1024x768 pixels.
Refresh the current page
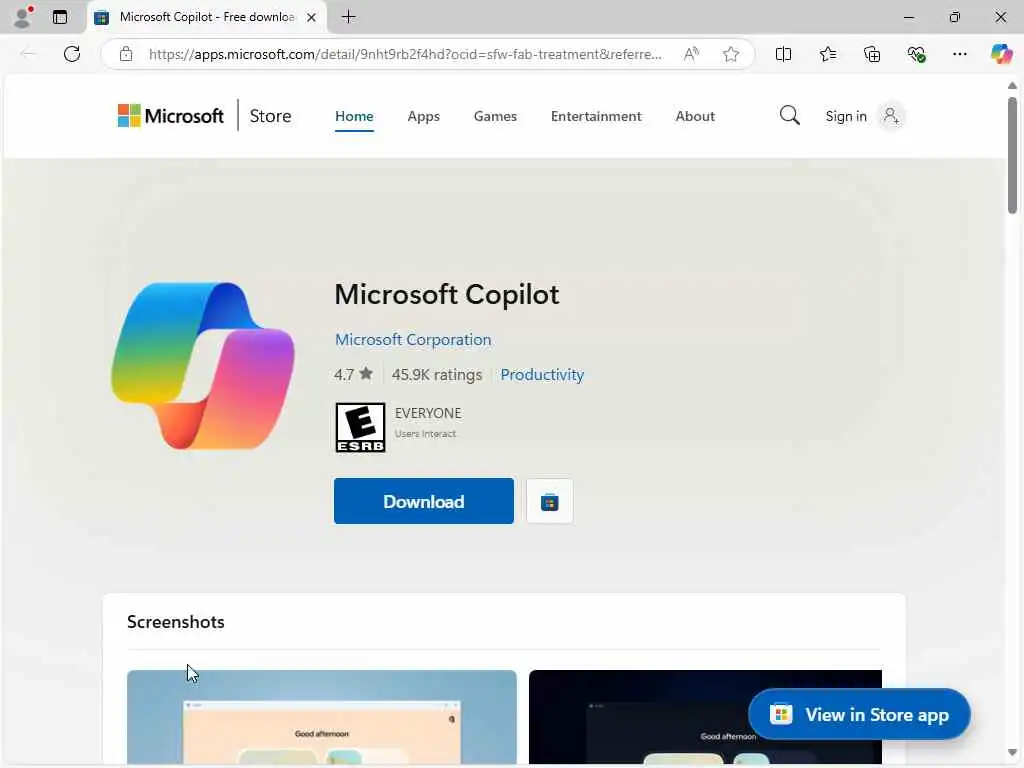72,54
